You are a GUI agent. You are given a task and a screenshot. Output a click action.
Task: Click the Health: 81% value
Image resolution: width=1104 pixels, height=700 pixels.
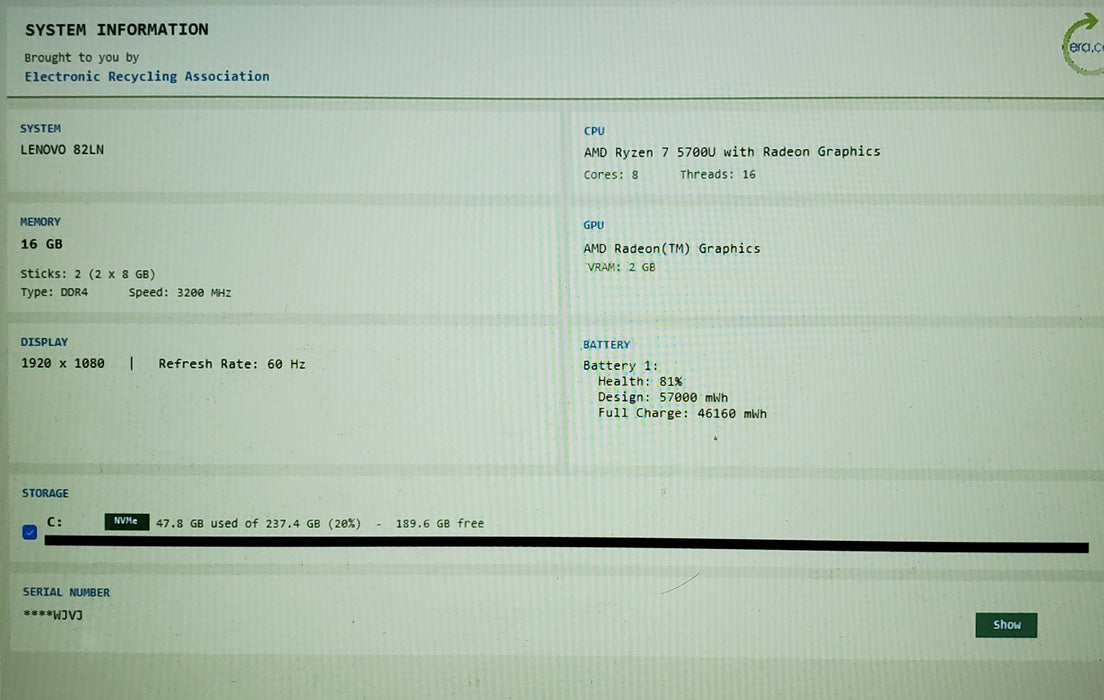[x=640, y=381]
